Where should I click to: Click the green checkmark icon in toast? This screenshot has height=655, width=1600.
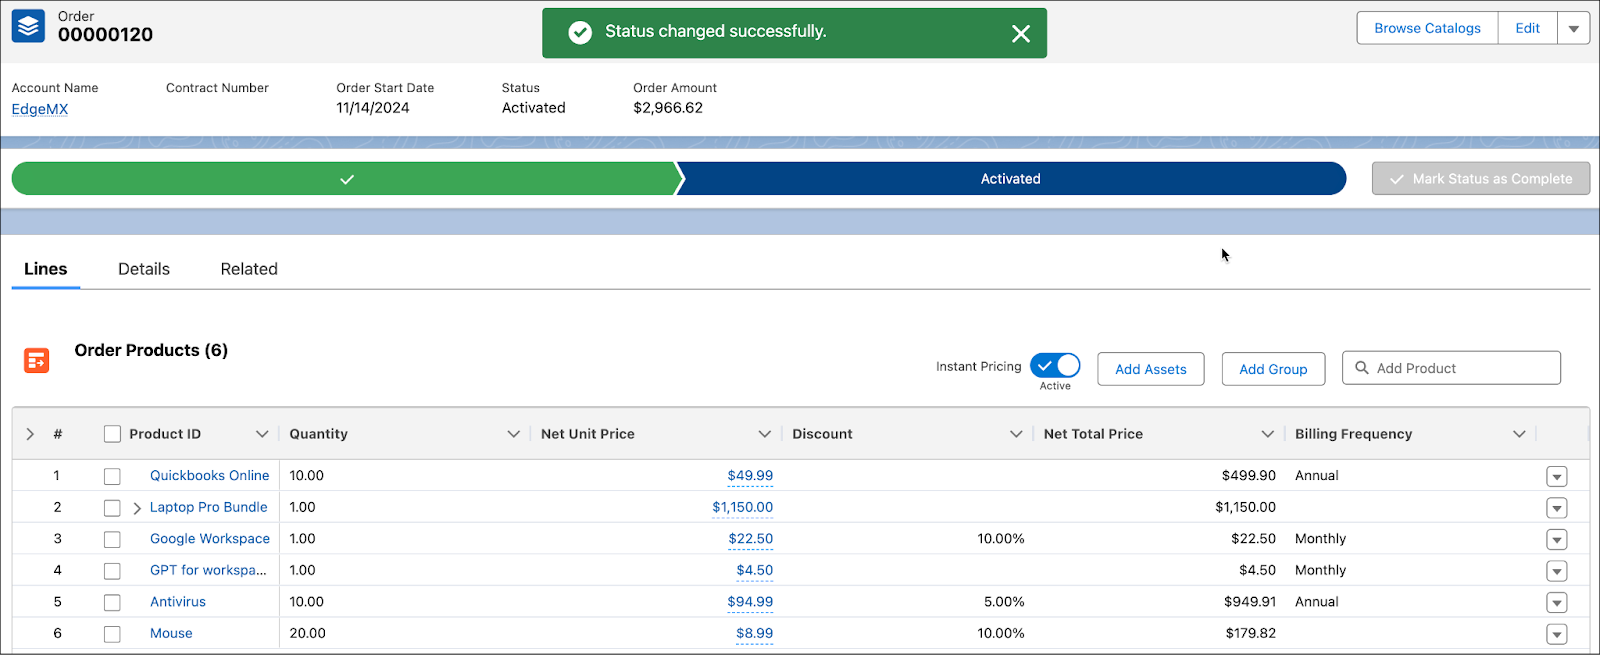point(580,33)
